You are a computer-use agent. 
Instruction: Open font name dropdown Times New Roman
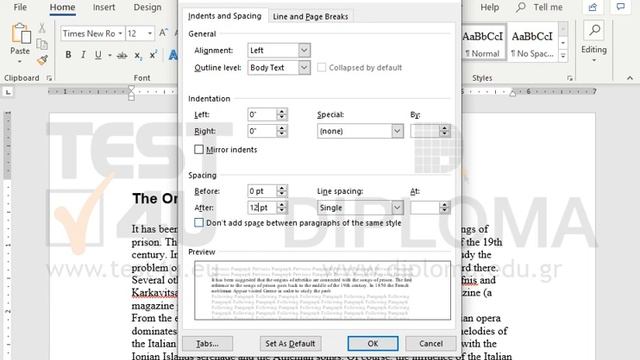click(120, 33)
